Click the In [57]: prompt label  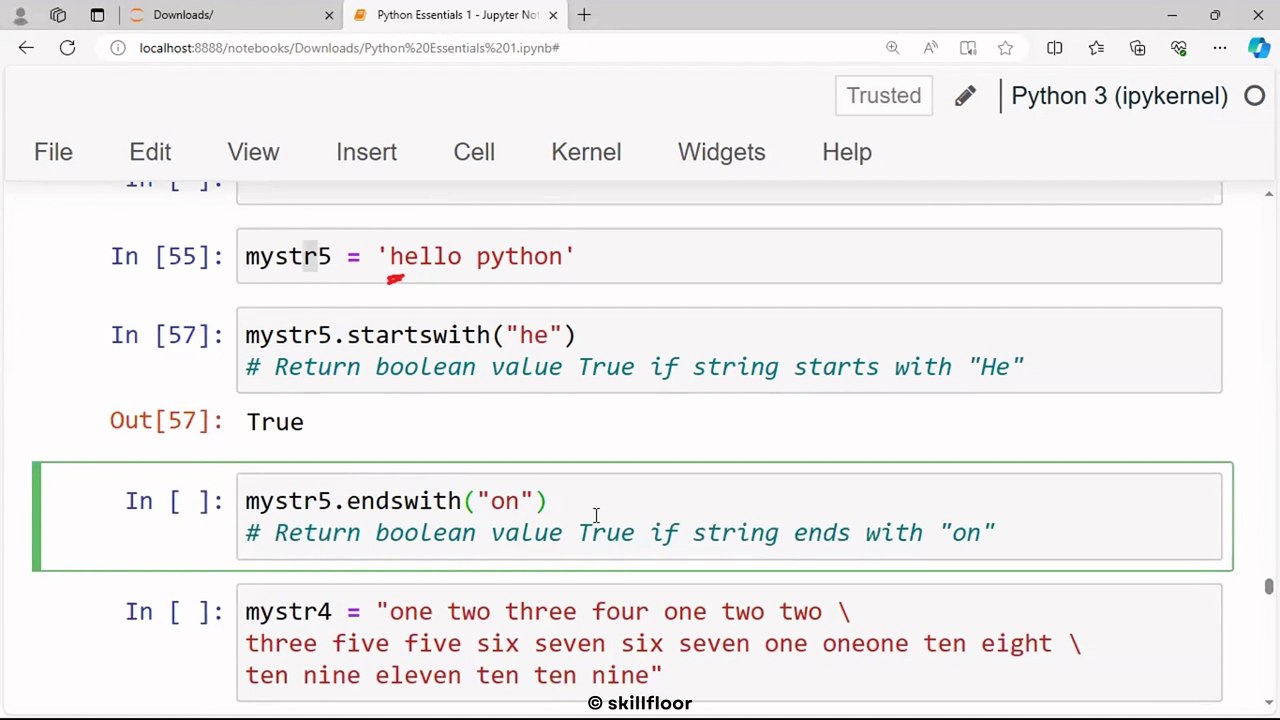point(167,335)
